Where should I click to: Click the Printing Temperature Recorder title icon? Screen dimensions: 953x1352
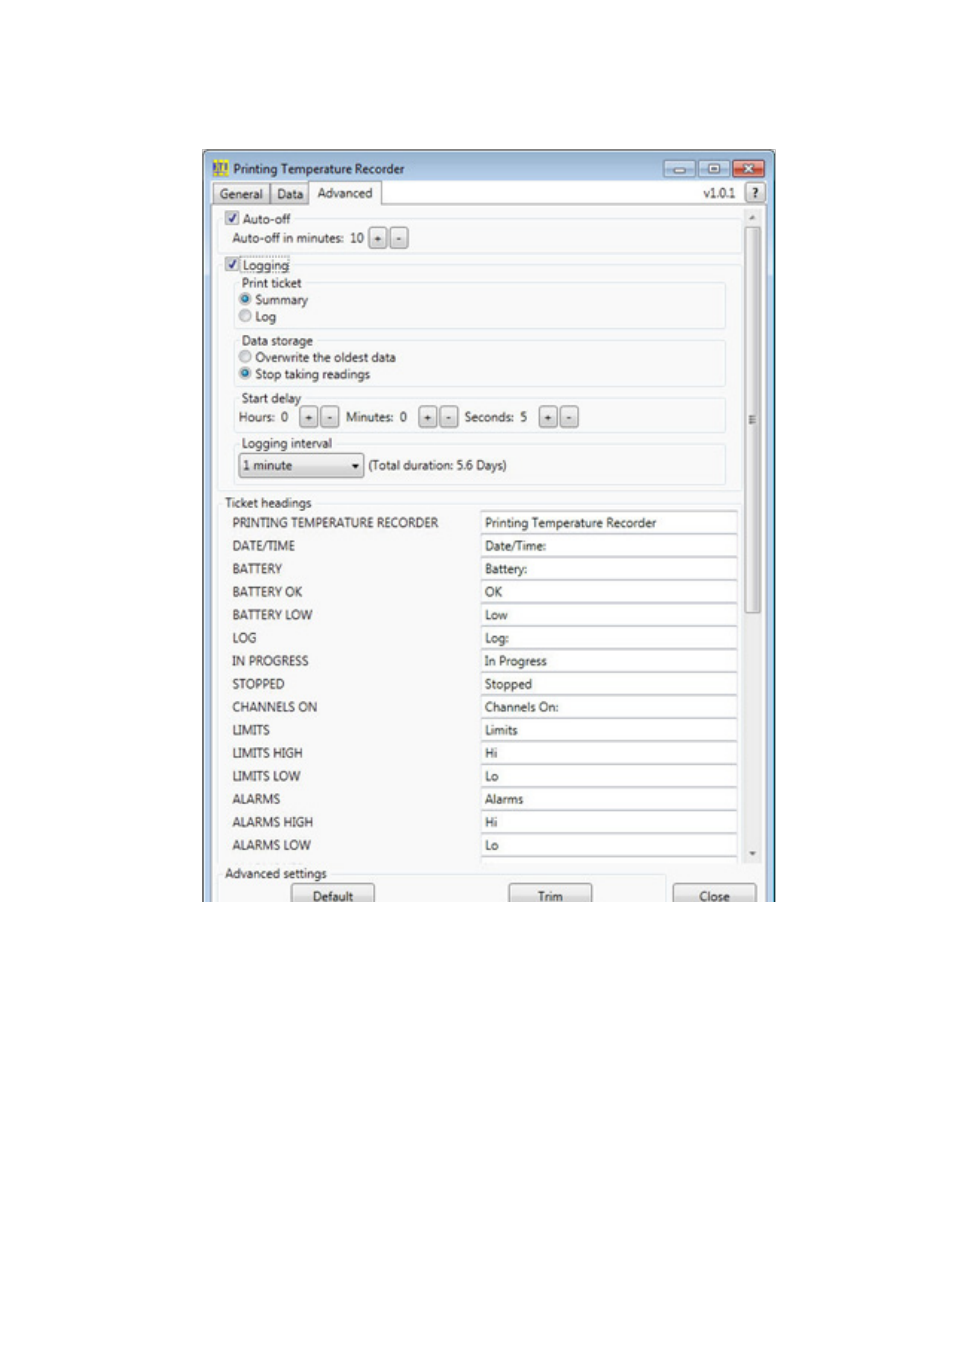(221, 168)
